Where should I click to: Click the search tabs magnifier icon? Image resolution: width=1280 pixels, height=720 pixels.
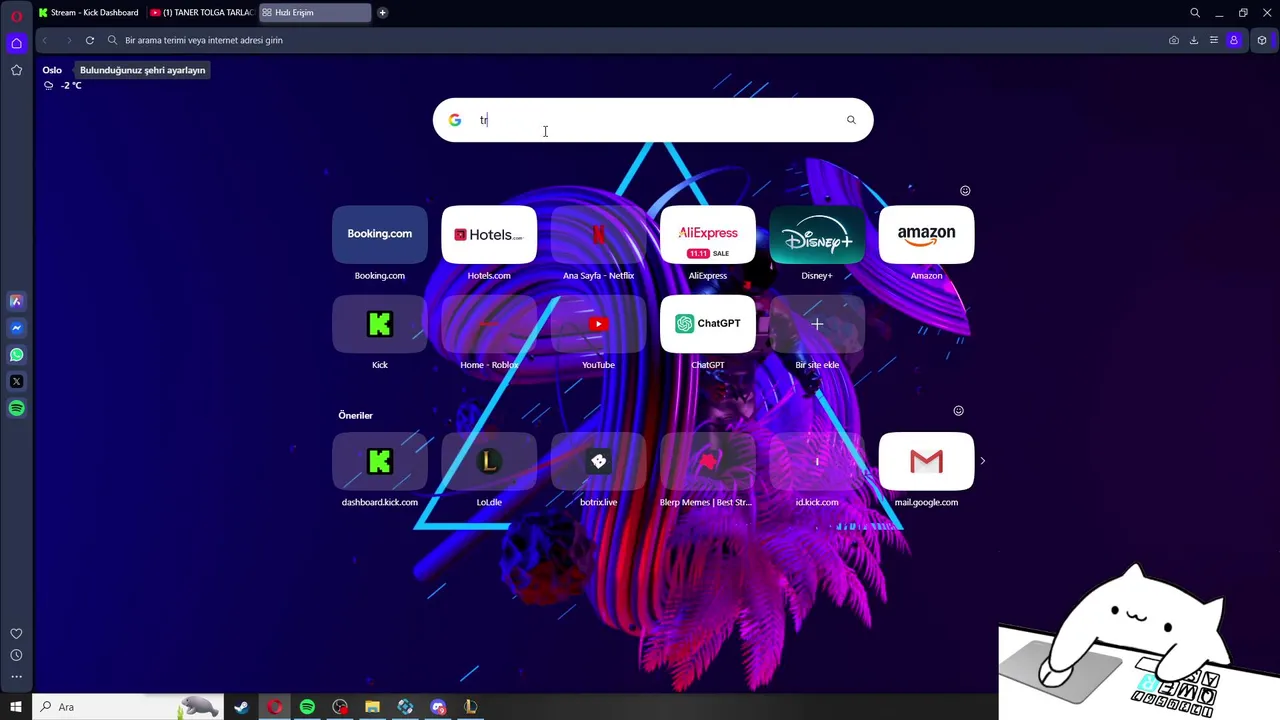point(1195,13)
